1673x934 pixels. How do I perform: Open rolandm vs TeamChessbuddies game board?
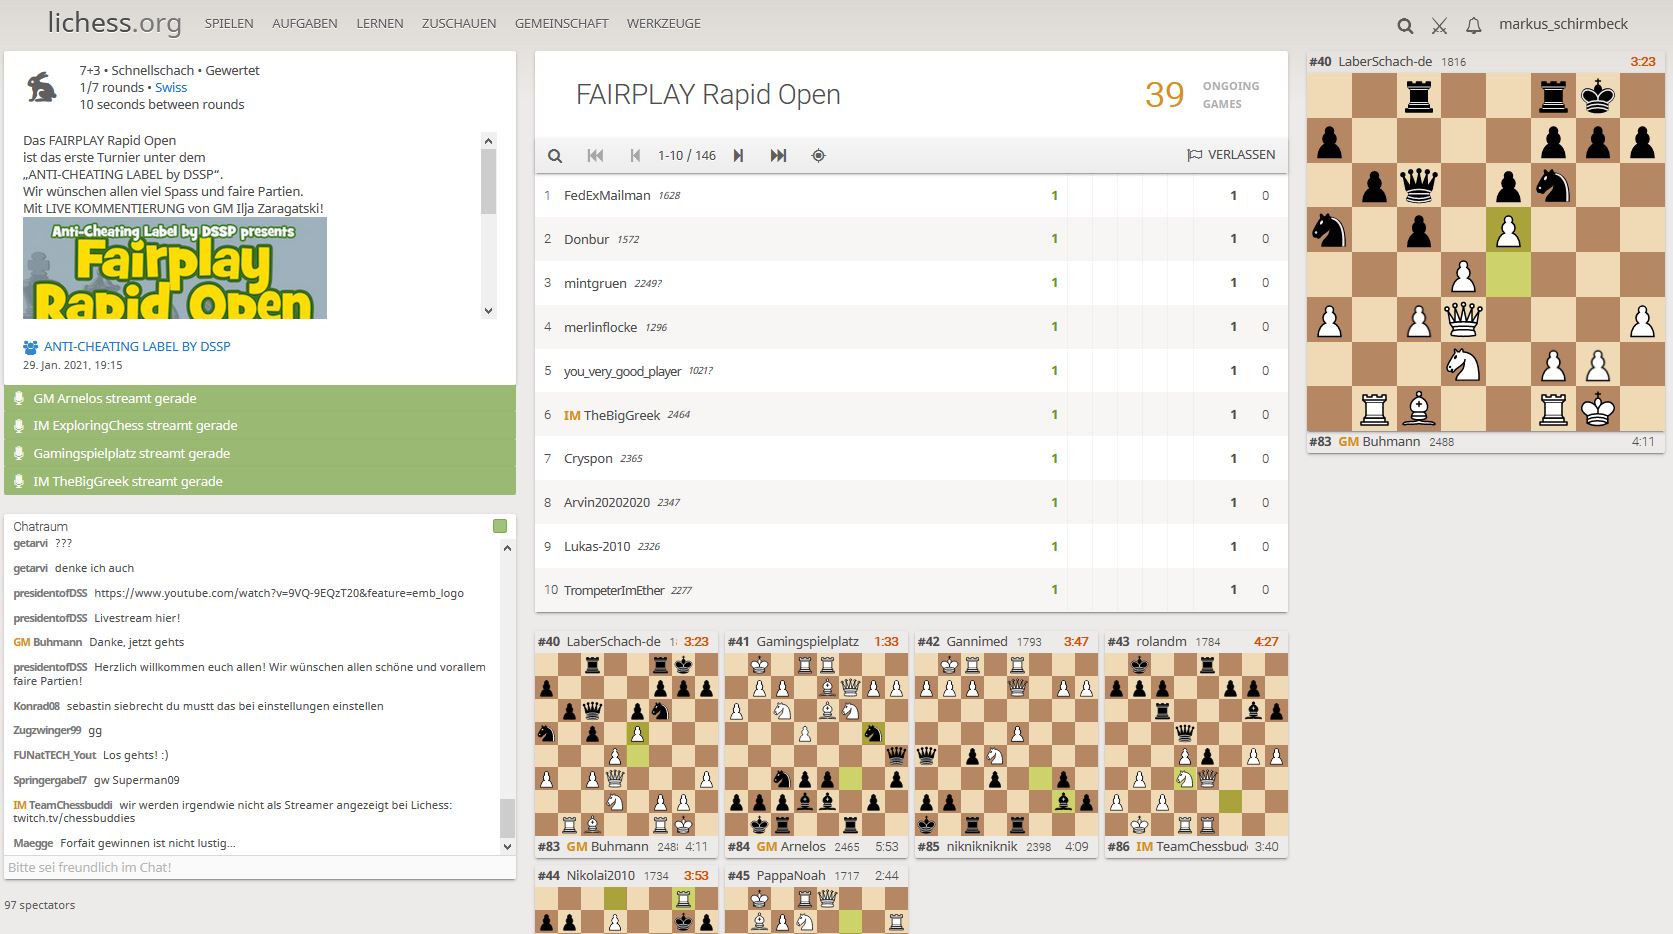pyautogui.click(x=1196, y=744)
